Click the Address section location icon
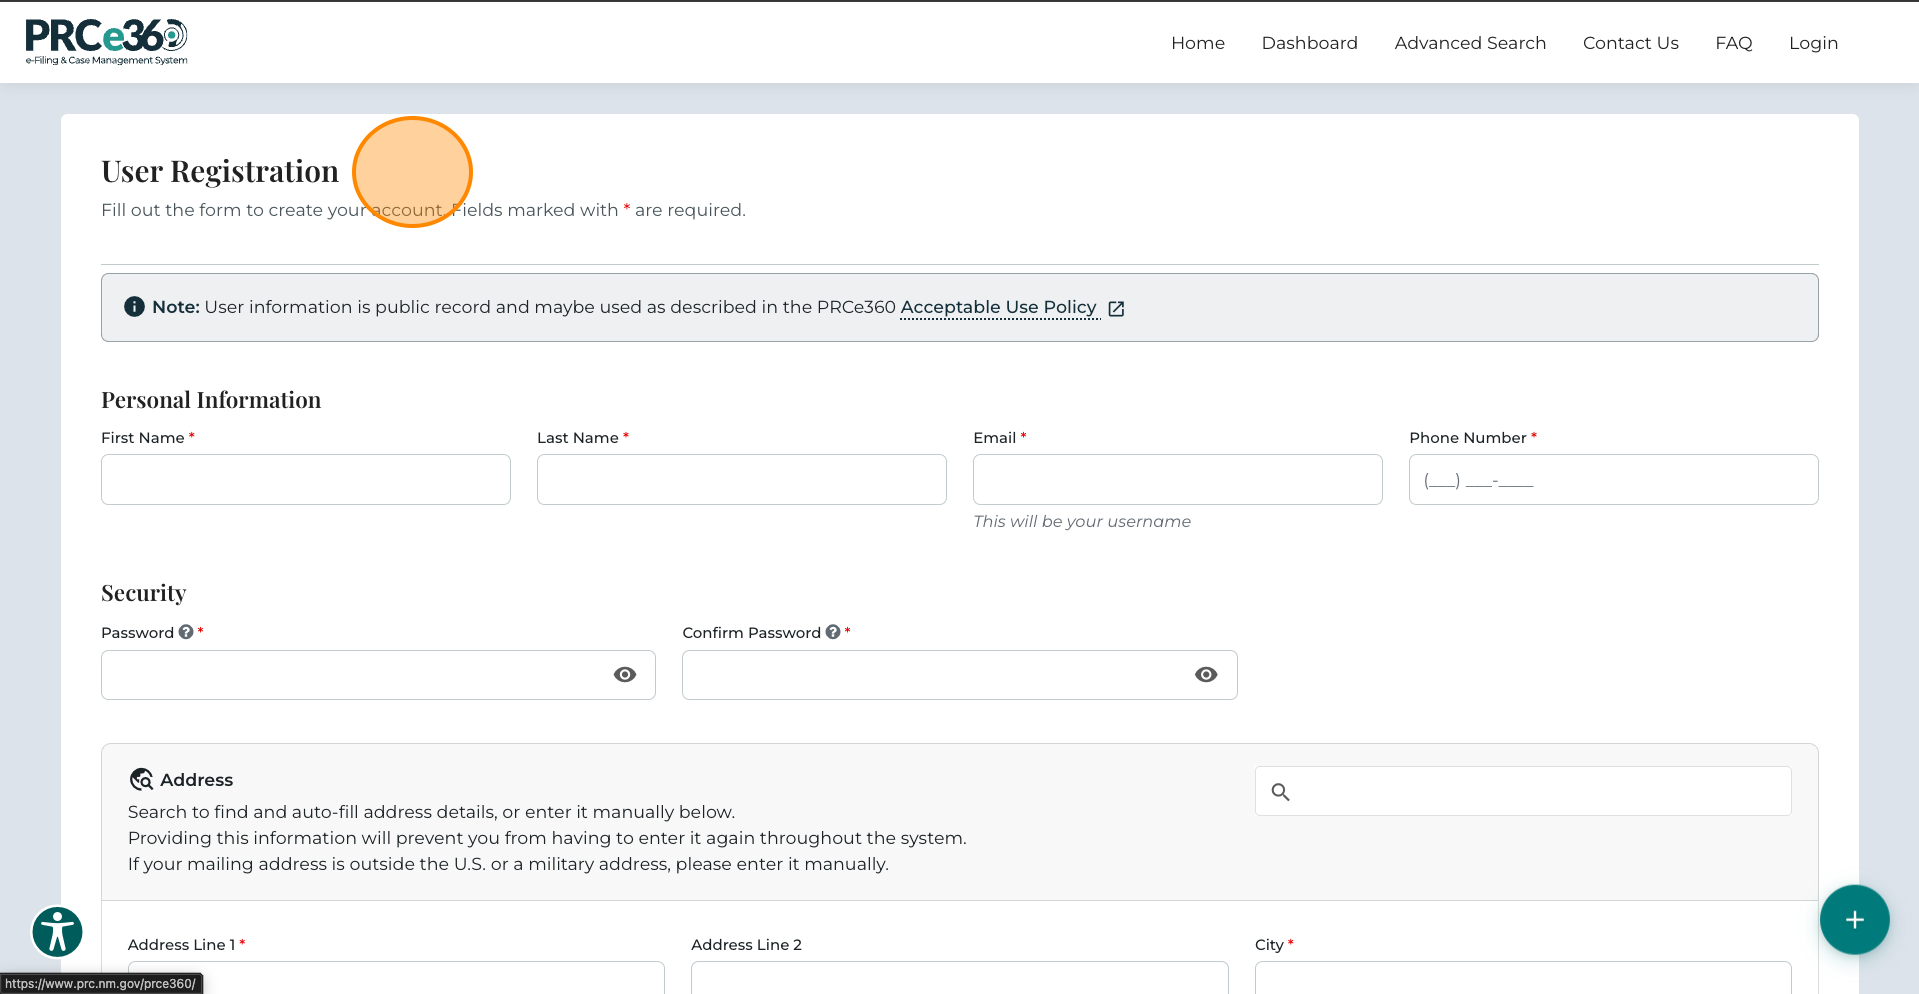Screen dimensions: 1919x994 coord(141,779)
